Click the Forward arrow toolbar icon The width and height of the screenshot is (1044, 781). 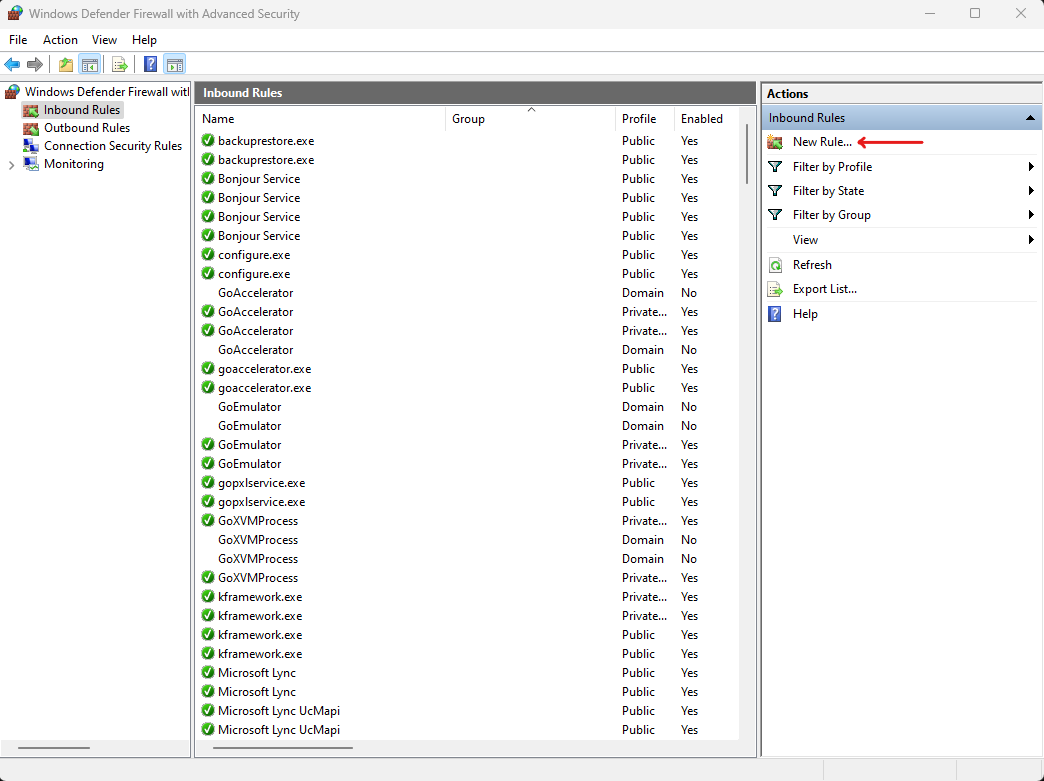[x=35, y=65]
